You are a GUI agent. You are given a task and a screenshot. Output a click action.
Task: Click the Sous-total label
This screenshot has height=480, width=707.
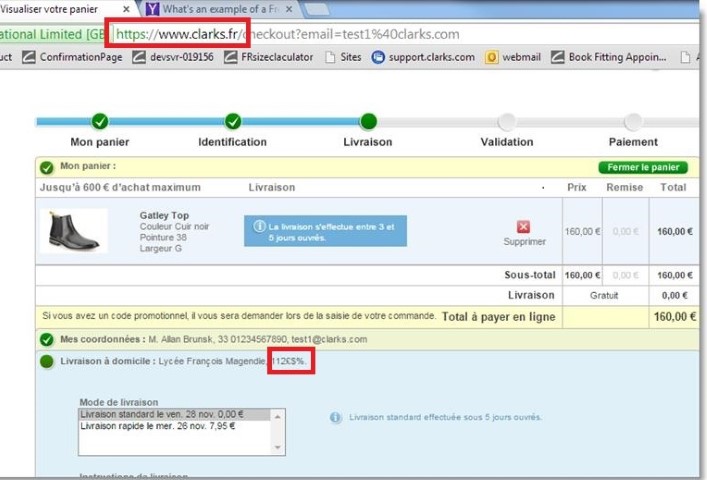point(530,275)
